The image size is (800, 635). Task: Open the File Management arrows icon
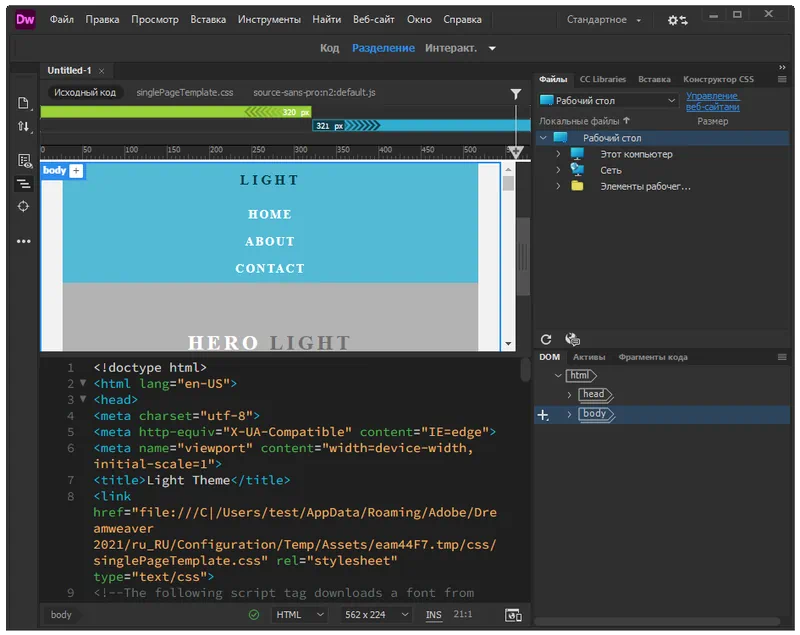(23, 126)
